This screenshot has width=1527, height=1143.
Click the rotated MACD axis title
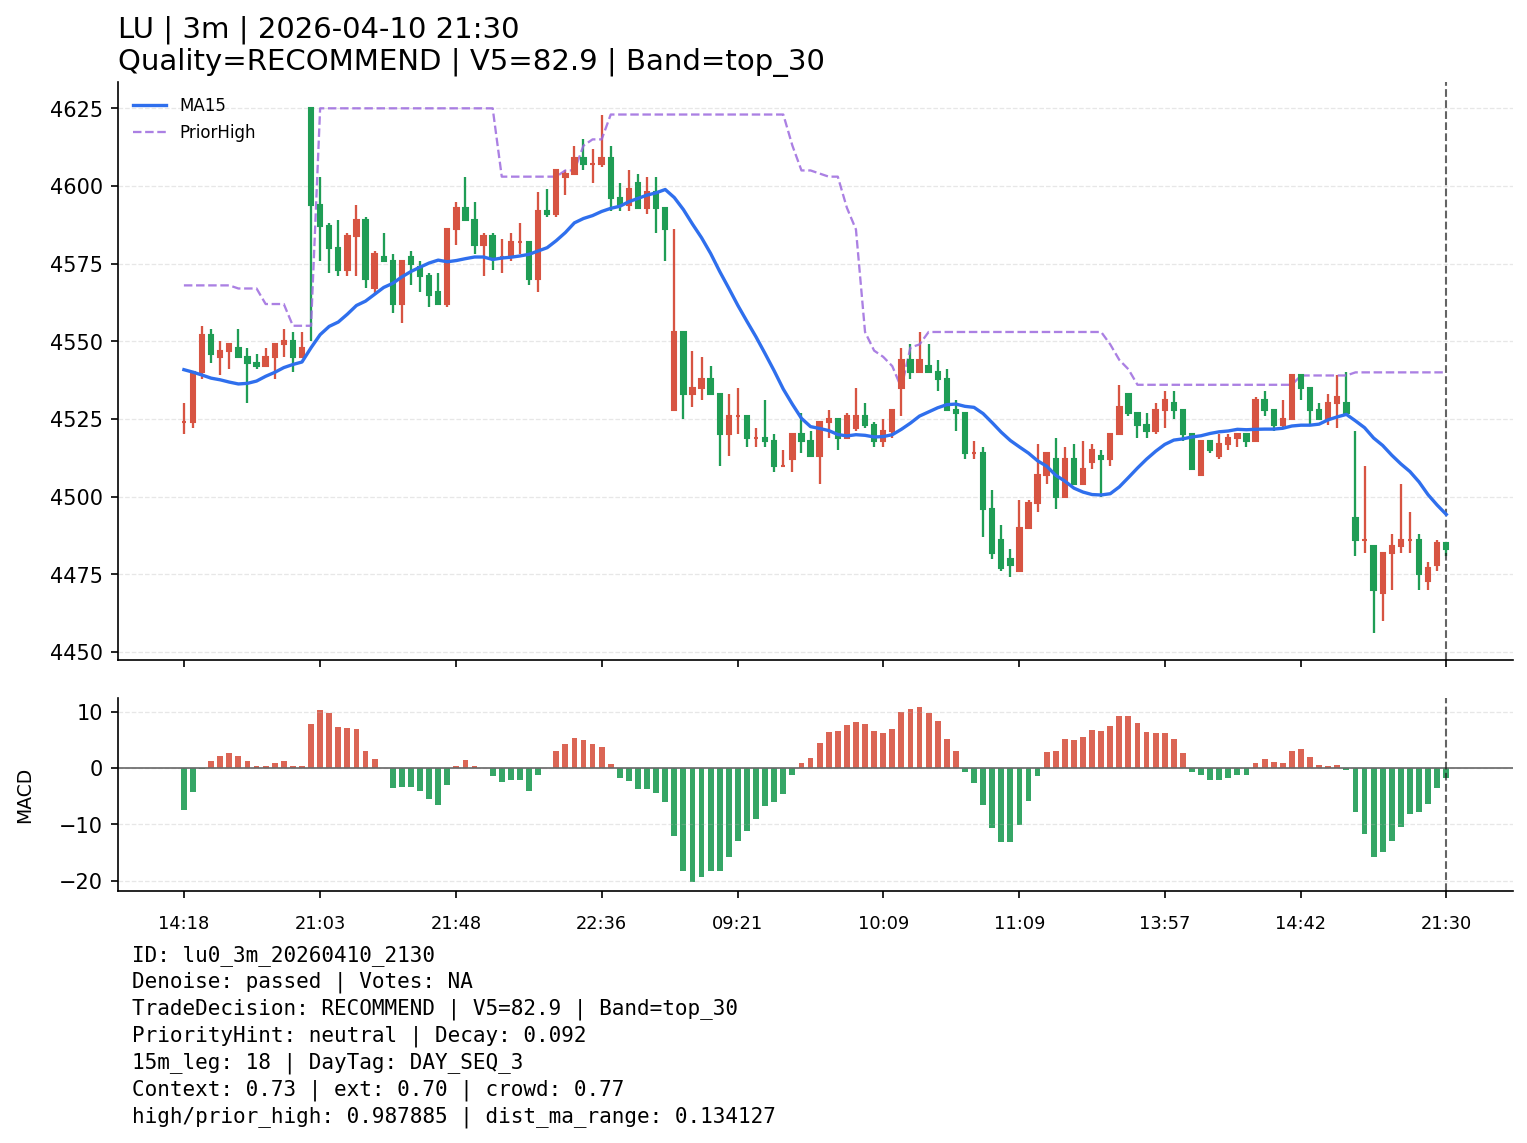(x=25, y=796)
